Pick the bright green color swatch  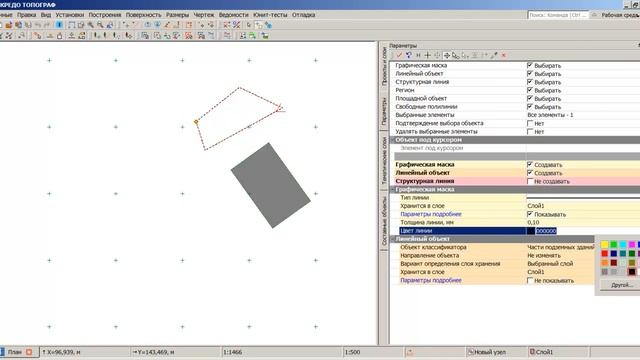(x=613, y=244)
